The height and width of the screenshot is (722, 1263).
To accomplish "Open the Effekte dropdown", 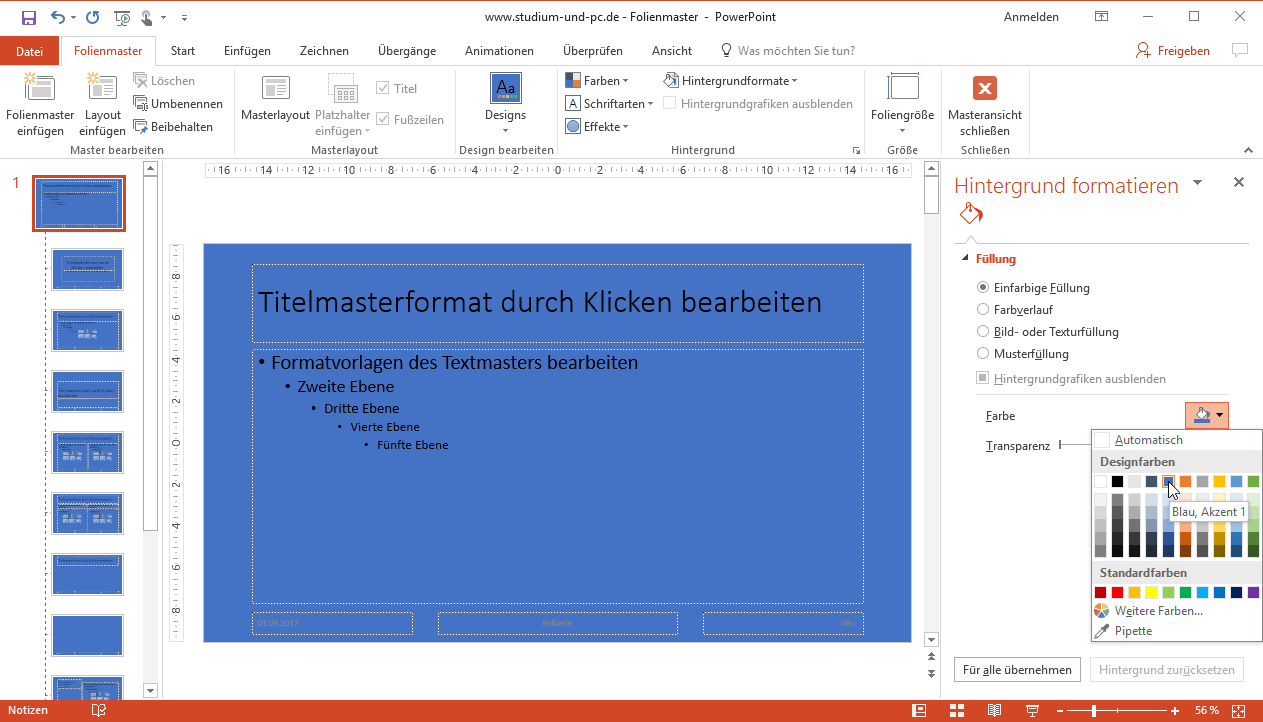I will pyautogui.click(x=598, y=127).
